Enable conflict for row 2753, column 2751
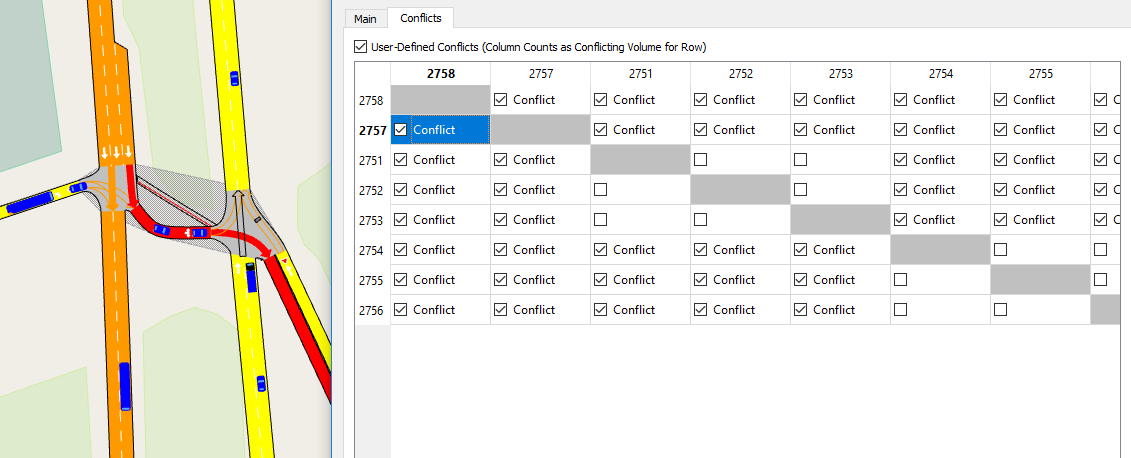1131x458 pixels. [x=601, y=220]
